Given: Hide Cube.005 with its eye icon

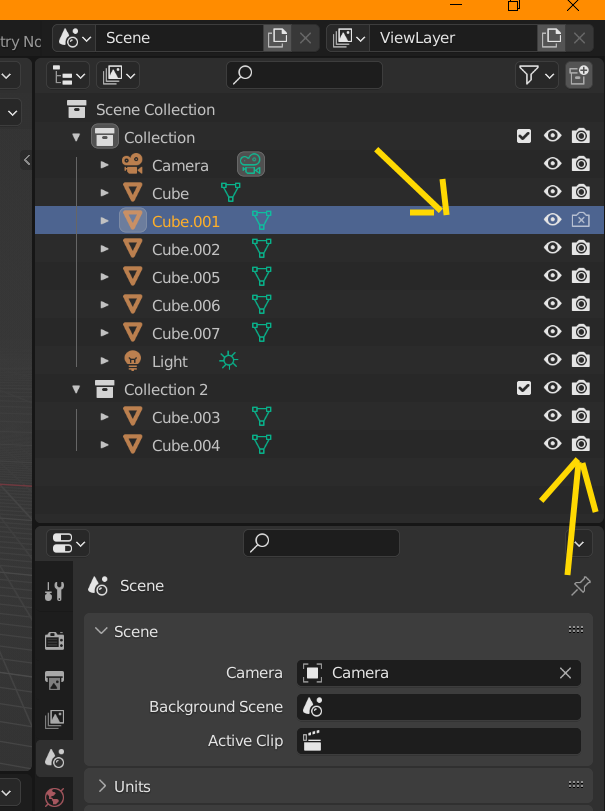Looking at the screenshot, I should [552, 276].
